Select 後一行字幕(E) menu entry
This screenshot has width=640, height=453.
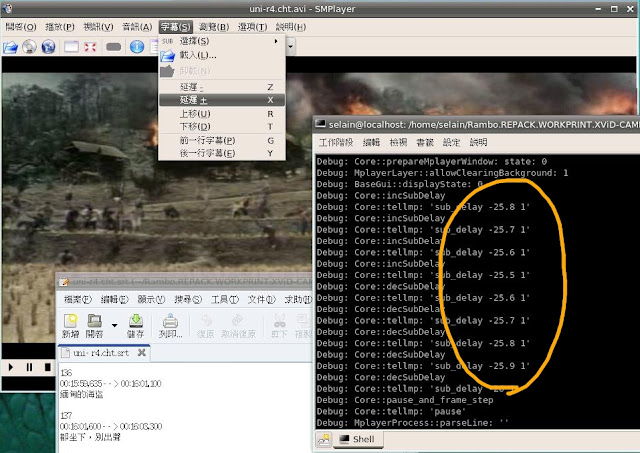pyautogui.click(x=222, y=153)
